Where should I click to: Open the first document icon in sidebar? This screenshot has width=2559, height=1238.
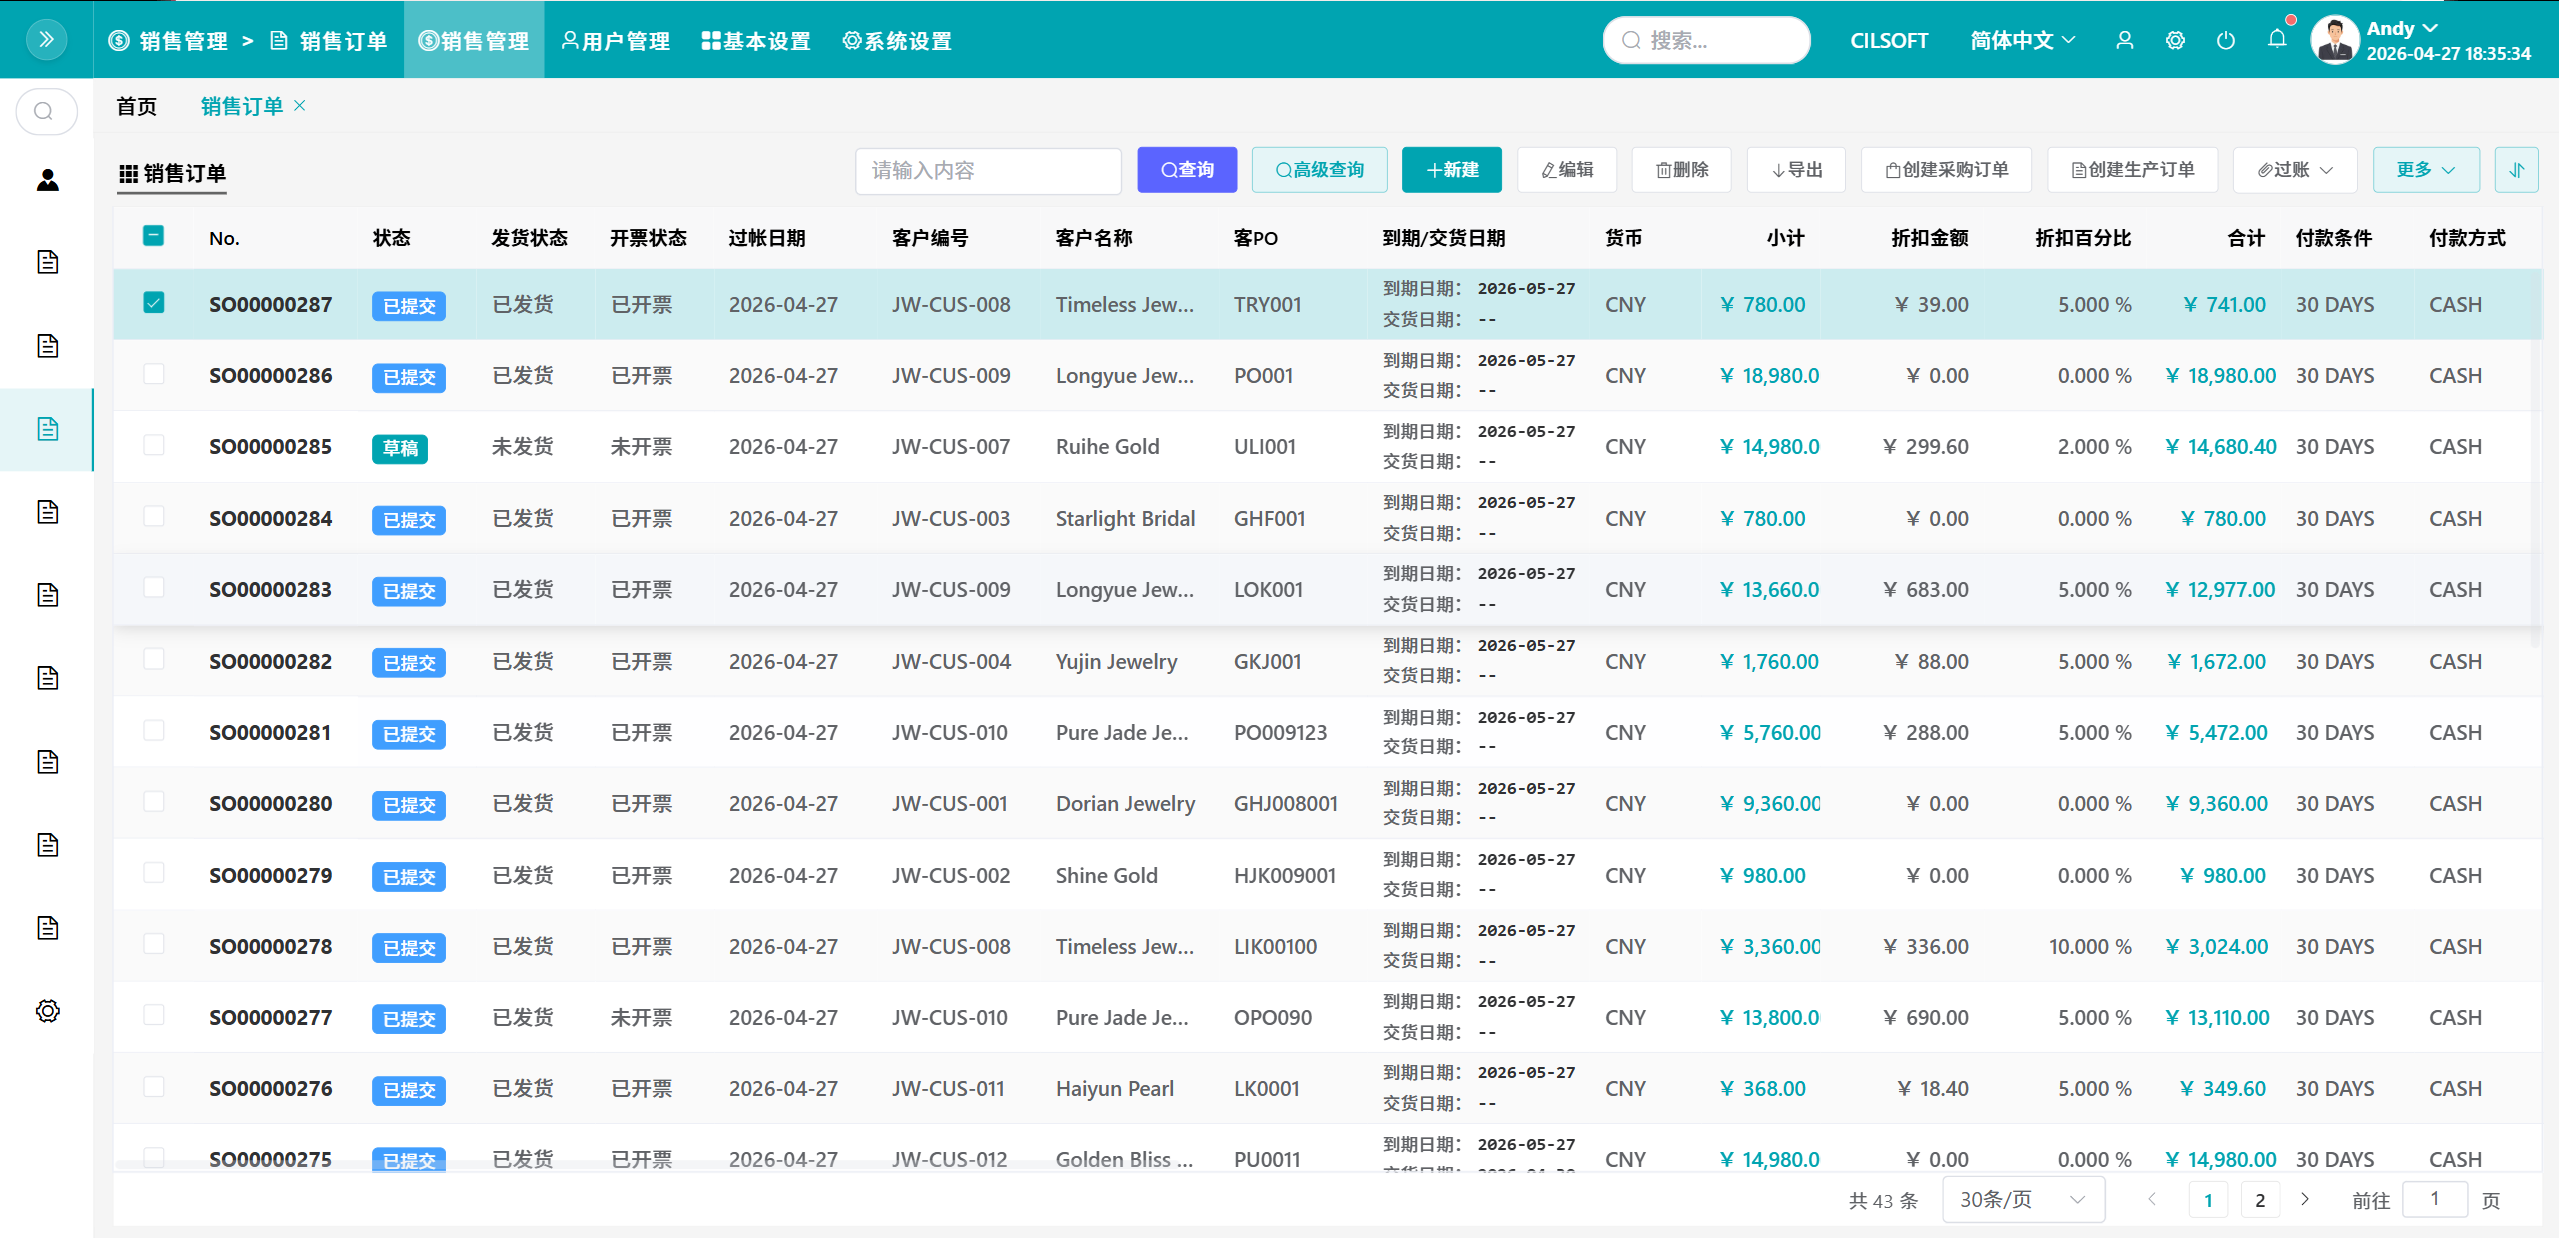click(x=47, y=263)
